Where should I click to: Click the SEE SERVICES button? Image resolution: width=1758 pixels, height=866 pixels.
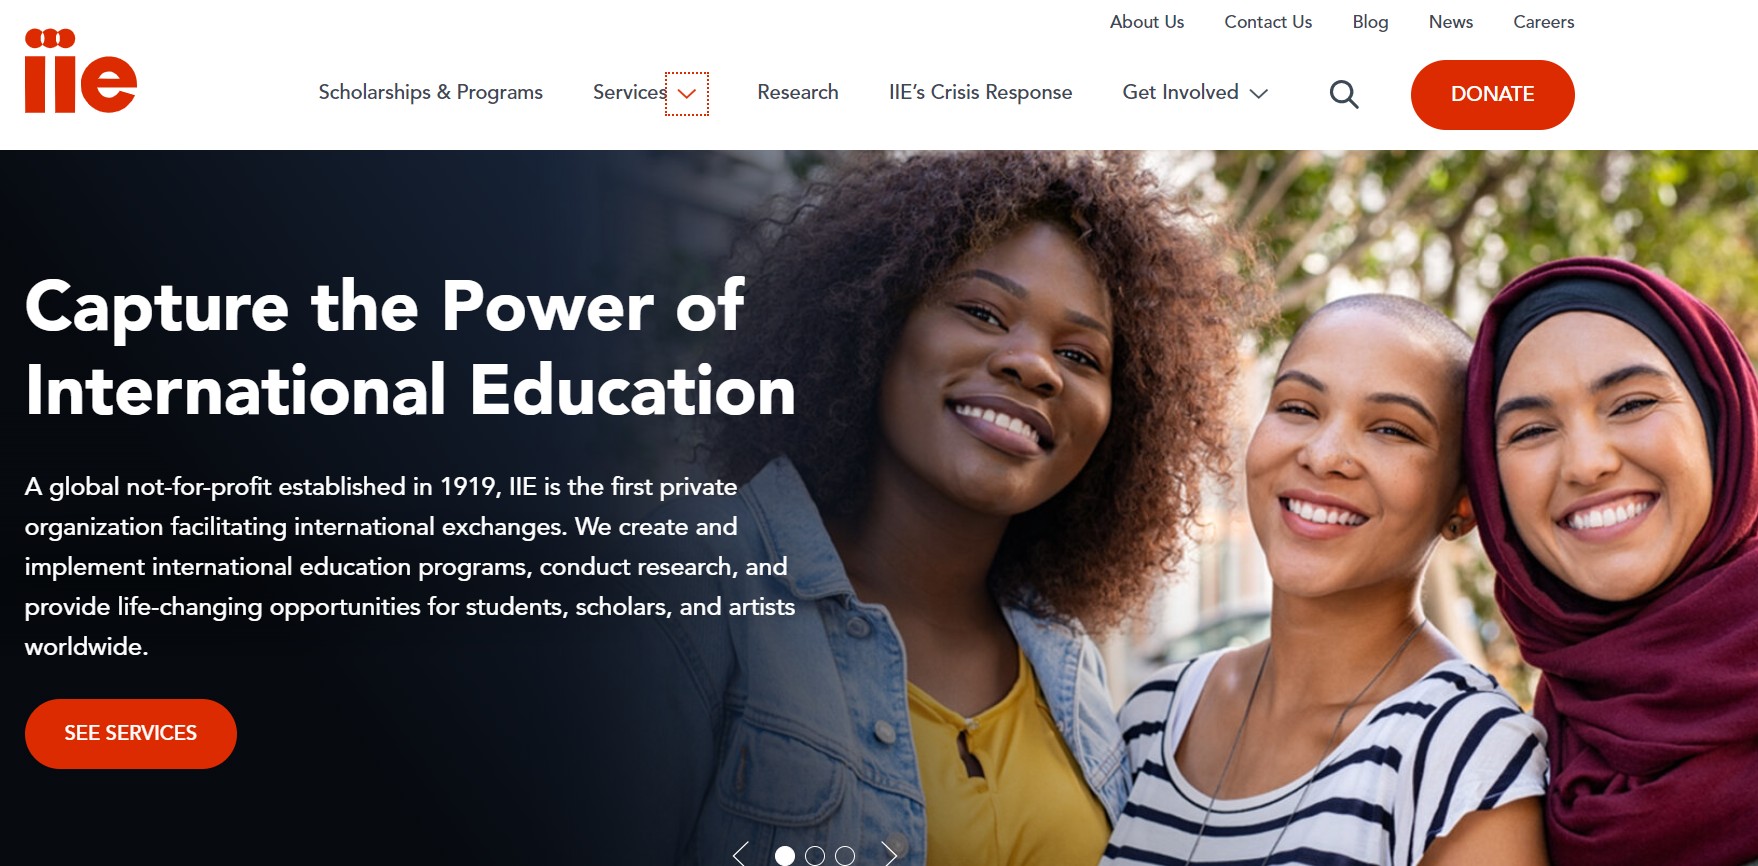click(131, 733)
